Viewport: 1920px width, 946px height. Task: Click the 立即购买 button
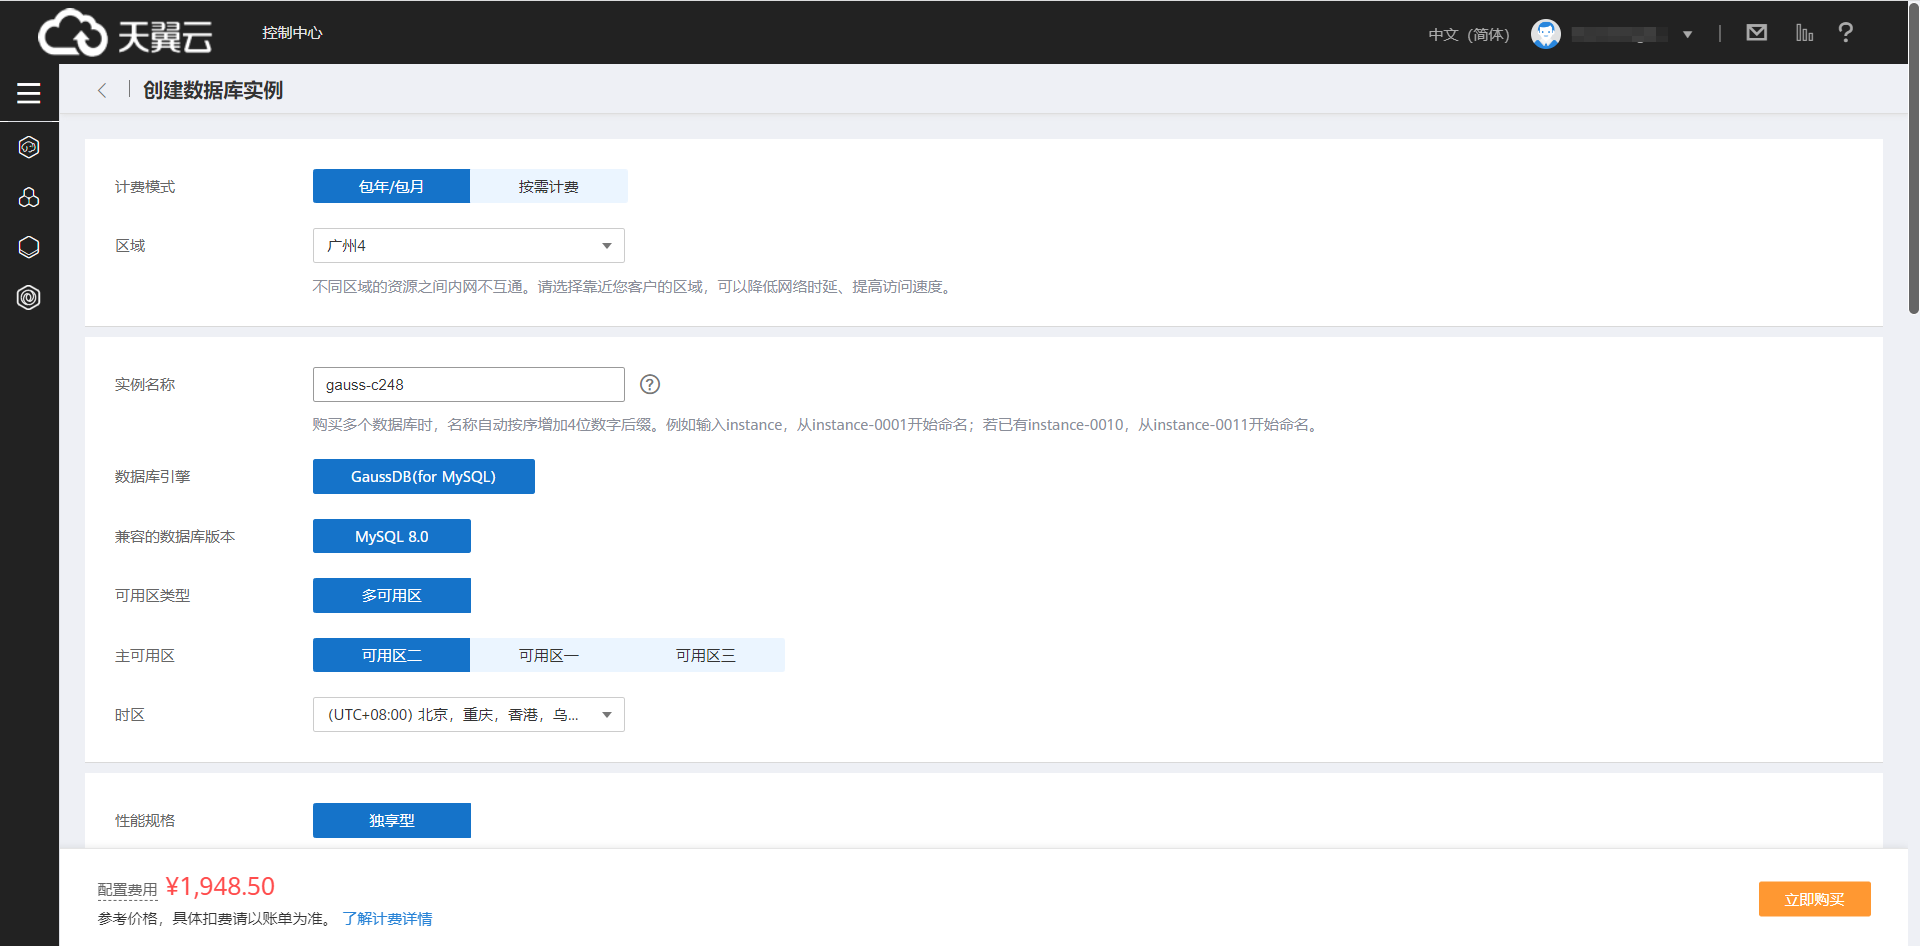[x=1814, y=899]
